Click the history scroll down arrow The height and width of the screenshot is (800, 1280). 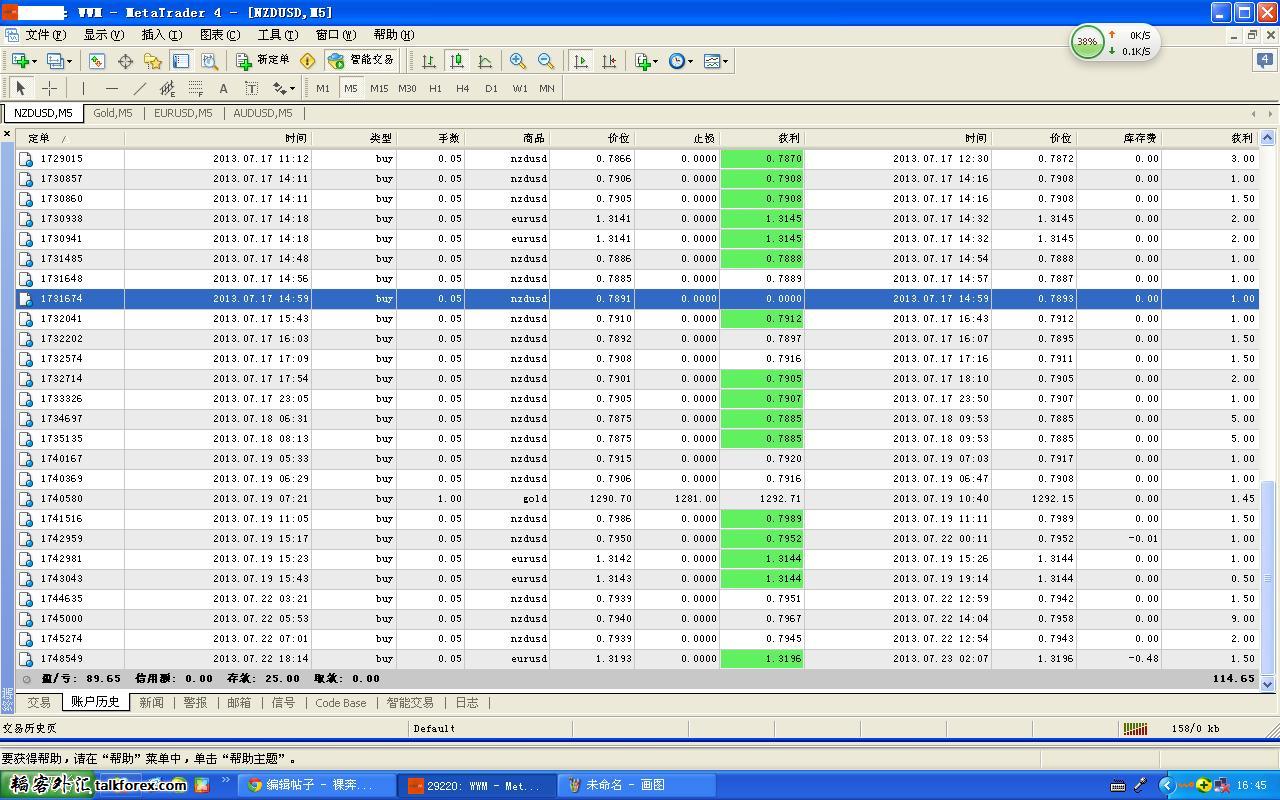coord(1268,684)
